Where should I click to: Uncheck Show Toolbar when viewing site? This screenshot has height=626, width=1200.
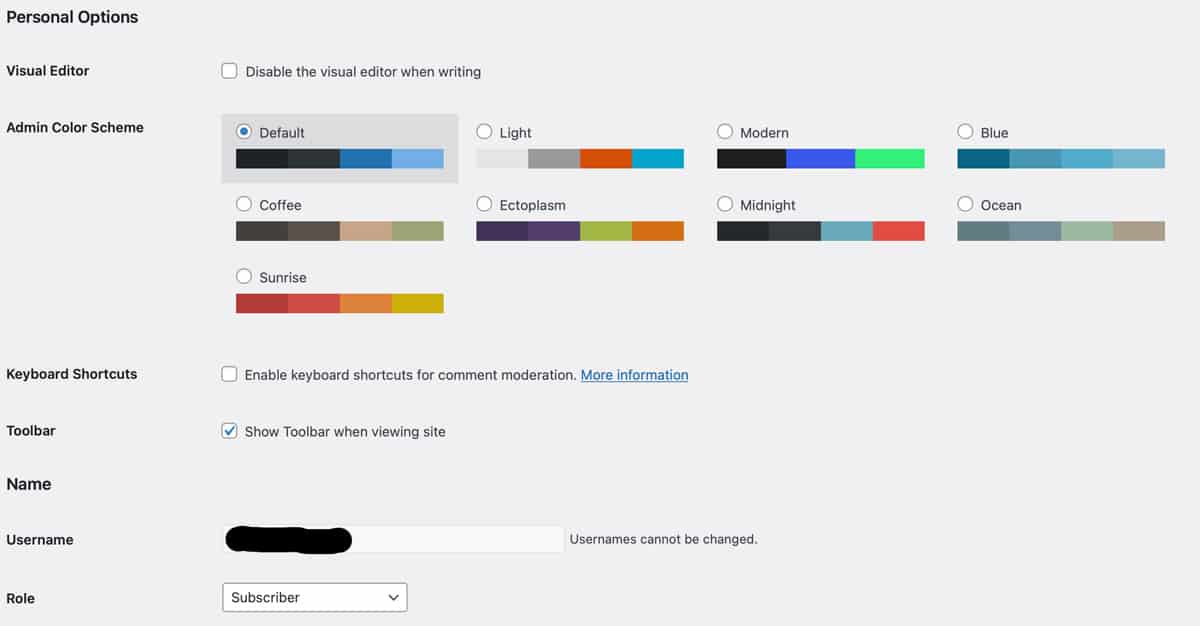tap(229, 431)
